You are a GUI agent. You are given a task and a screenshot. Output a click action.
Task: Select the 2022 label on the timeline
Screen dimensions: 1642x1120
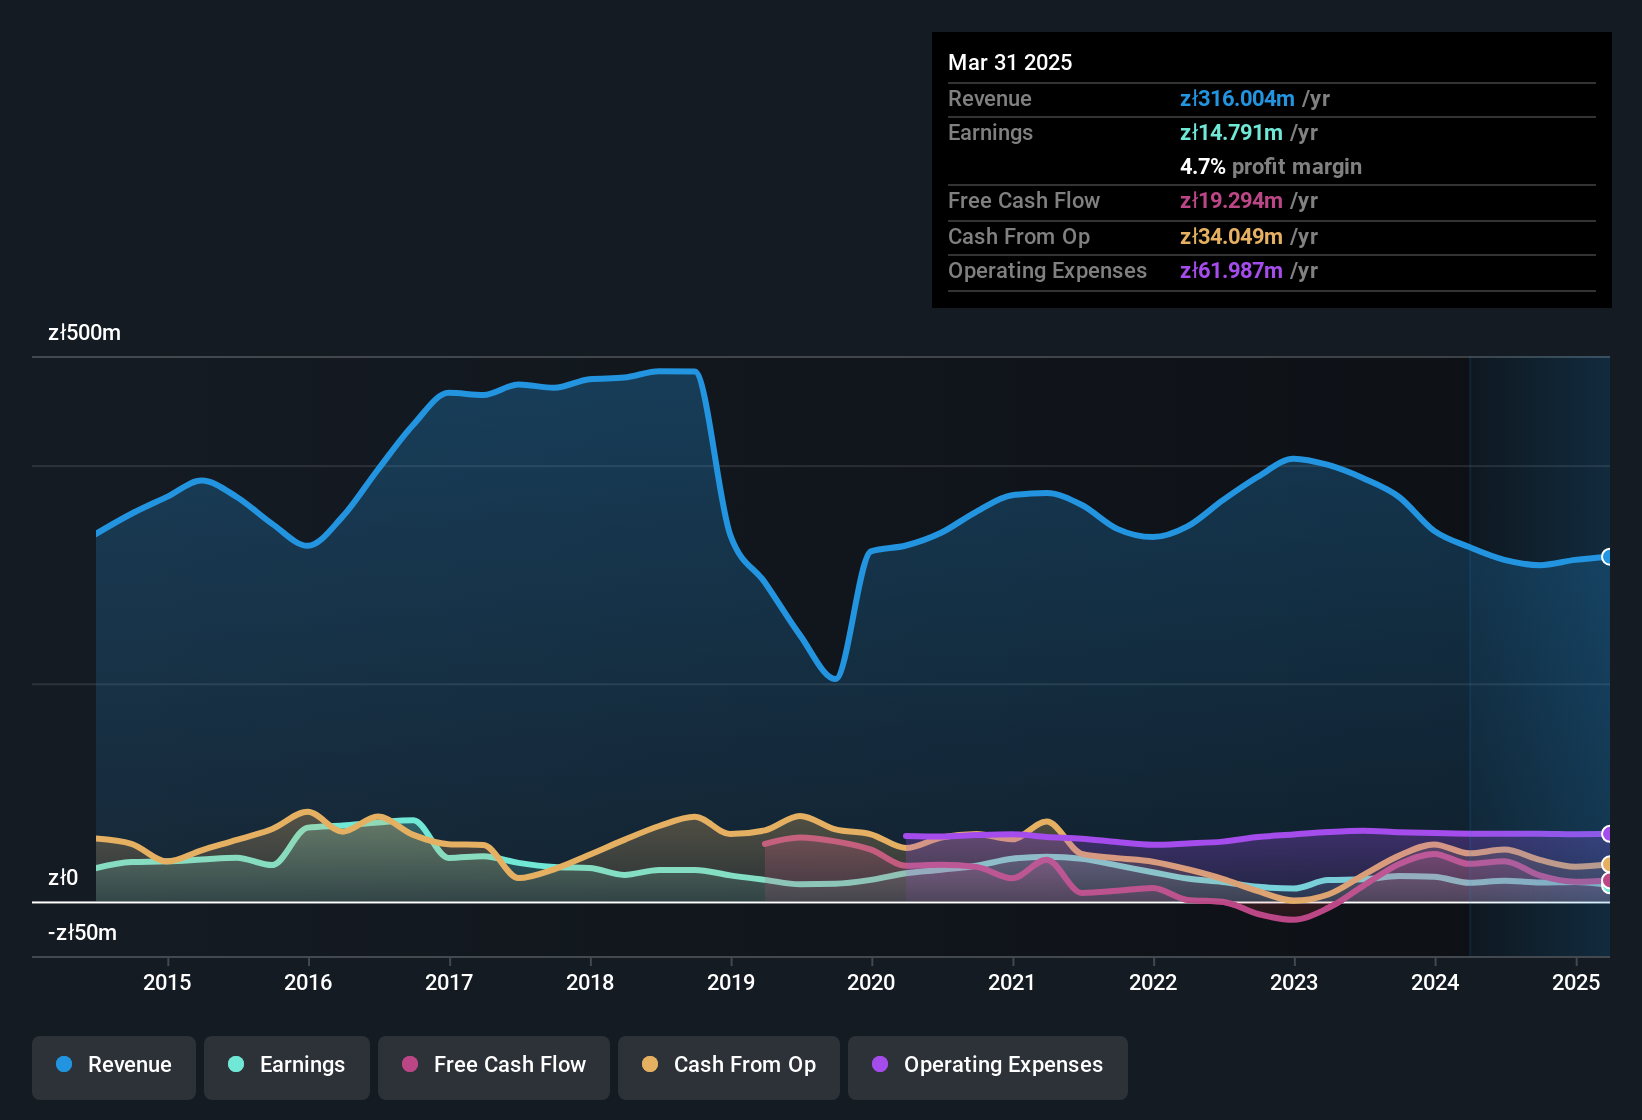[x=1153, y=982]
